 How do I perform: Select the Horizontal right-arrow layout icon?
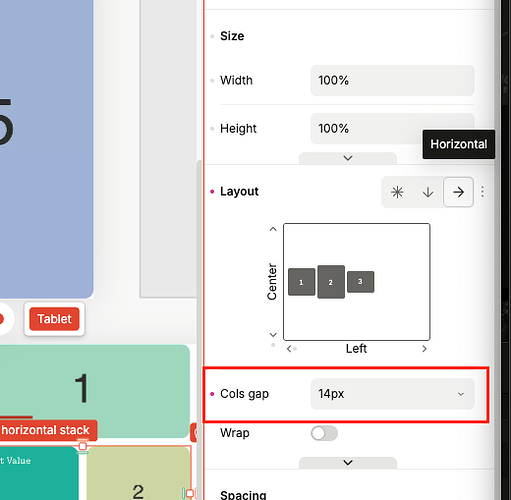[x=458, y=192]
